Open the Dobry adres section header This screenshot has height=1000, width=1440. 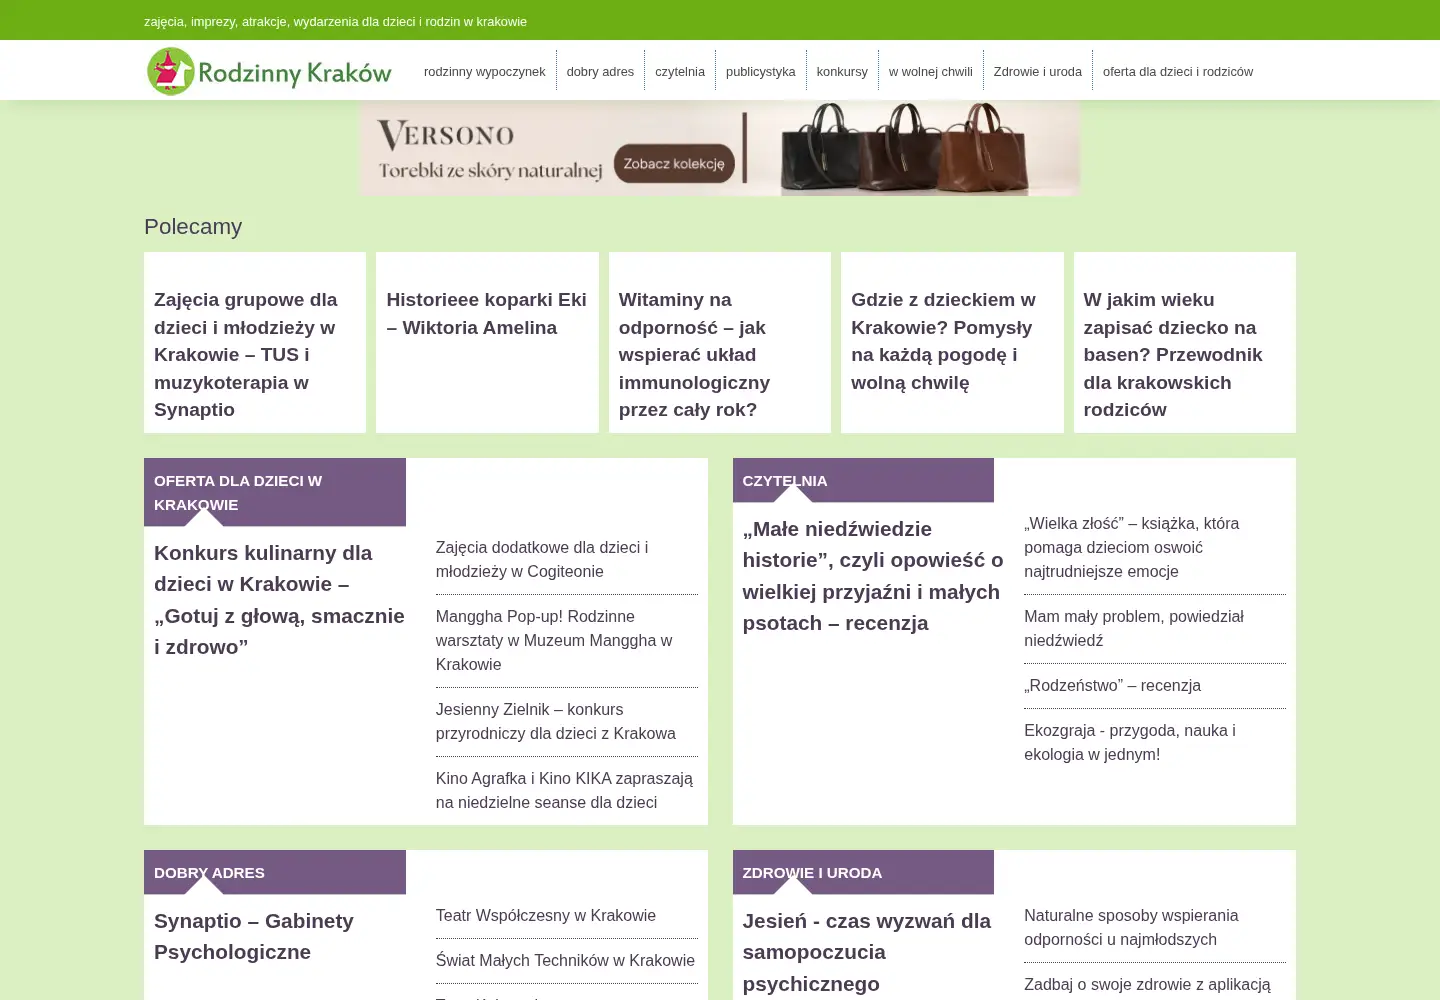pos(275,872)
